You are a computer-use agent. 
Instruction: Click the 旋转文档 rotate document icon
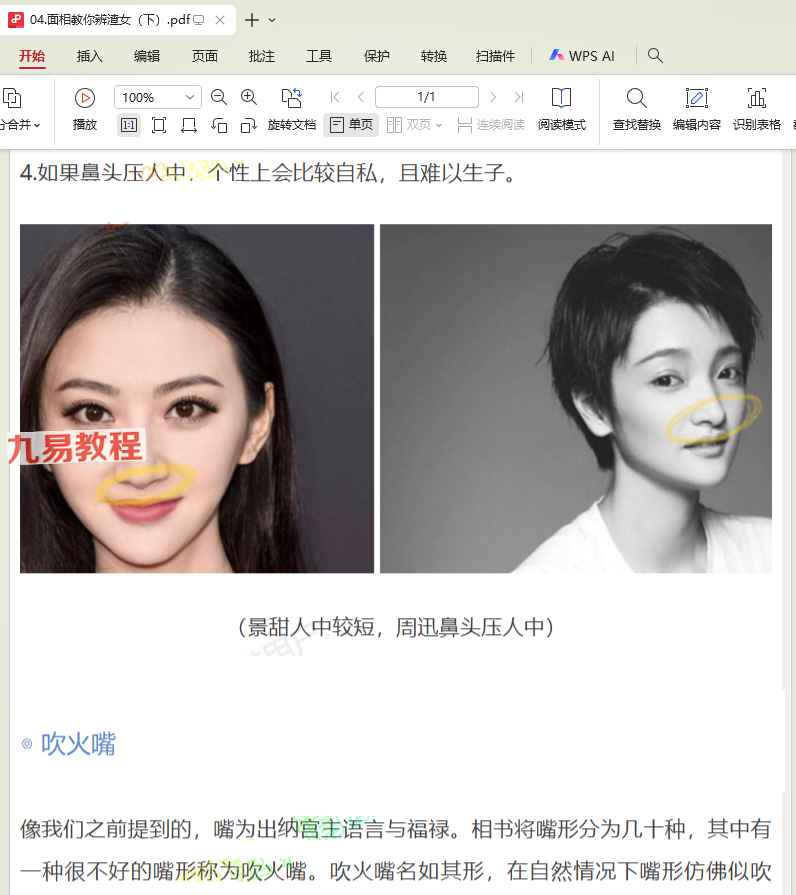tap(291, 98)
